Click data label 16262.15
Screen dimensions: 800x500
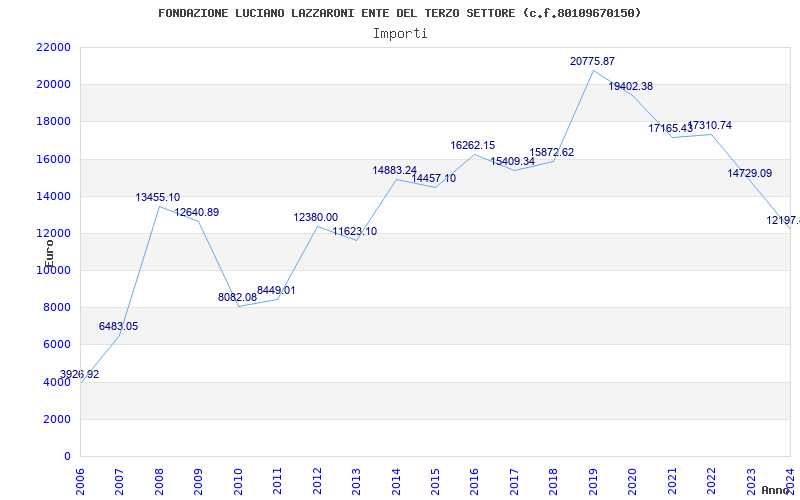click(x=472, y=145)
